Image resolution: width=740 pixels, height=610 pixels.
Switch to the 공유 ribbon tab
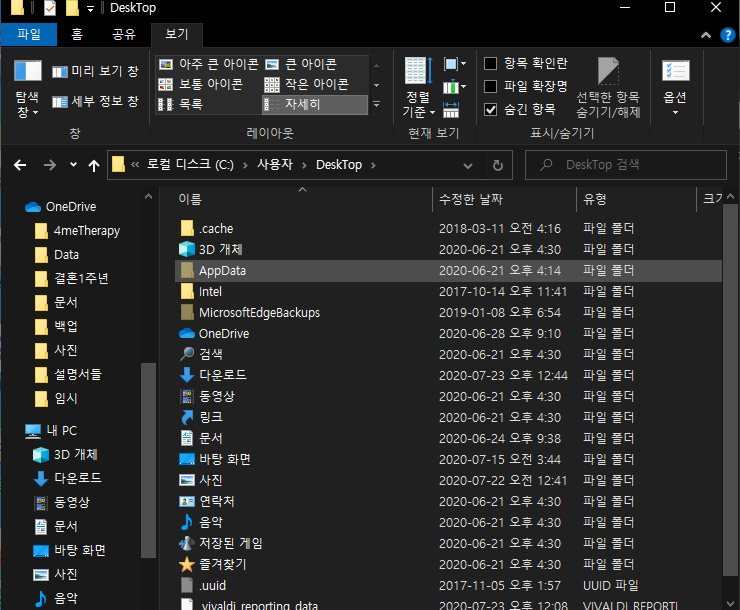click(124, 34)
